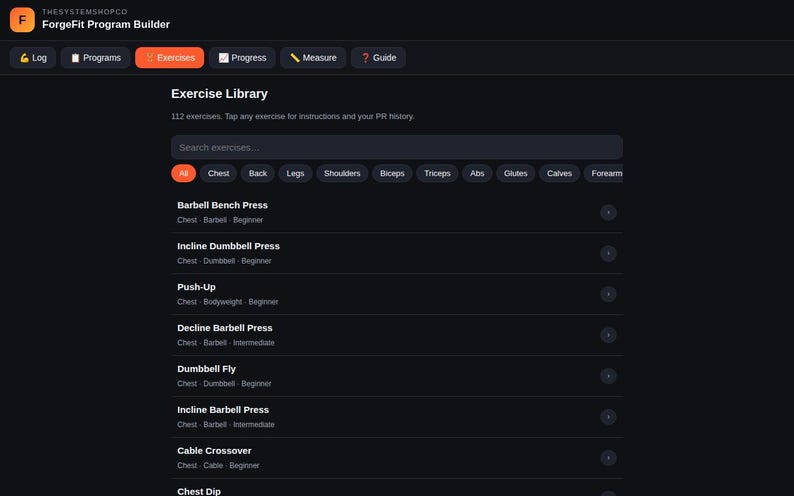The height and width of the screenshot is (496, 794).
Task: Filter exercises by Shoulders
Action: coord(342,173)
